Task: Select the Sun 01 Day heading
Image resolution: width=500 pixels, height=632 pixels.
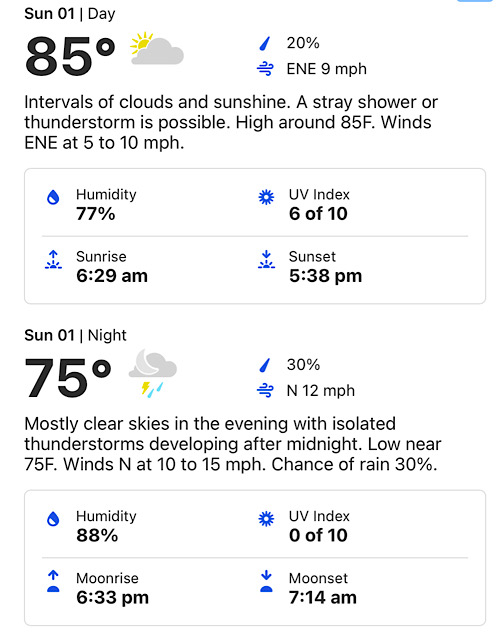Action: tap(70, 14)
